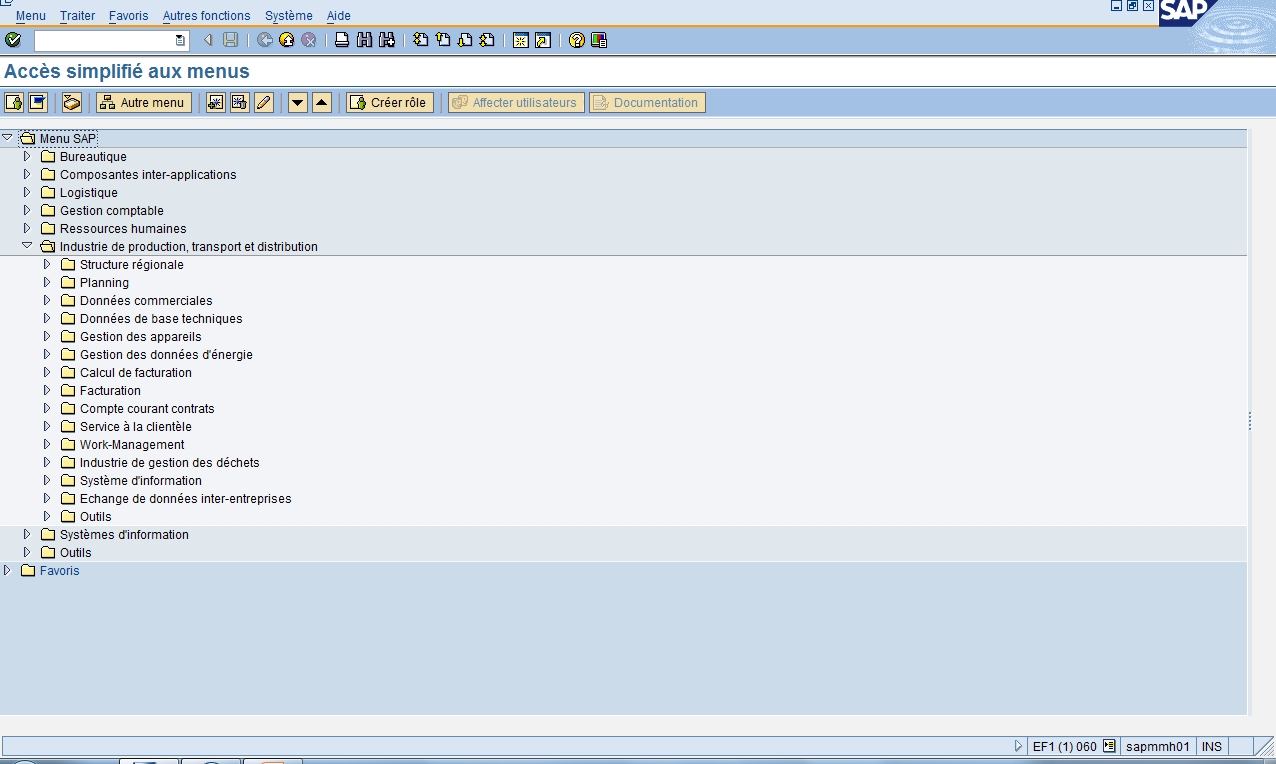This screenshot has height=764, width=1276.
Task: Expand the Logistique folder
Action: pyautogui.click(x=27, y=192)
